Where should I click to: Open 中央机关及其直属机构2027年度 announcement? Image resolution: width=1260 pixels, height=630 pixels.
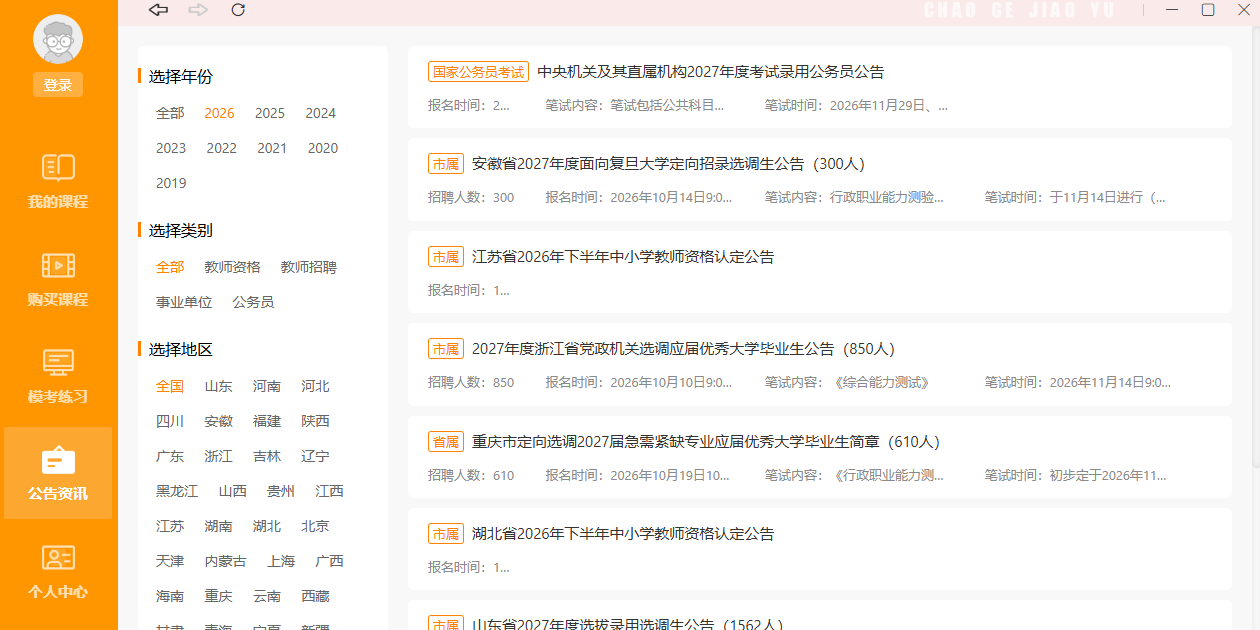(820, 87)
